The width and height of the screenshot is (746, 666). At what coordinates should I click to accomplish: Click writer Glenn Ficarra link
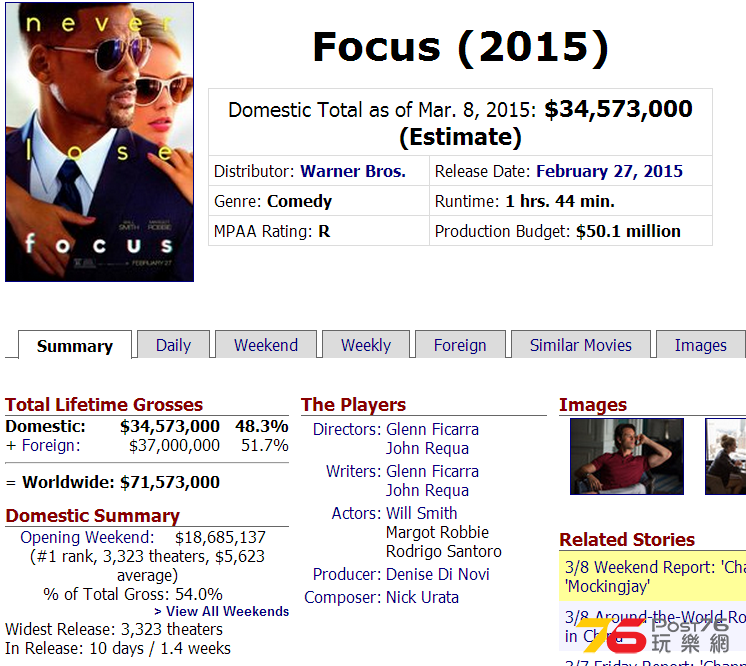pos(432,471)
